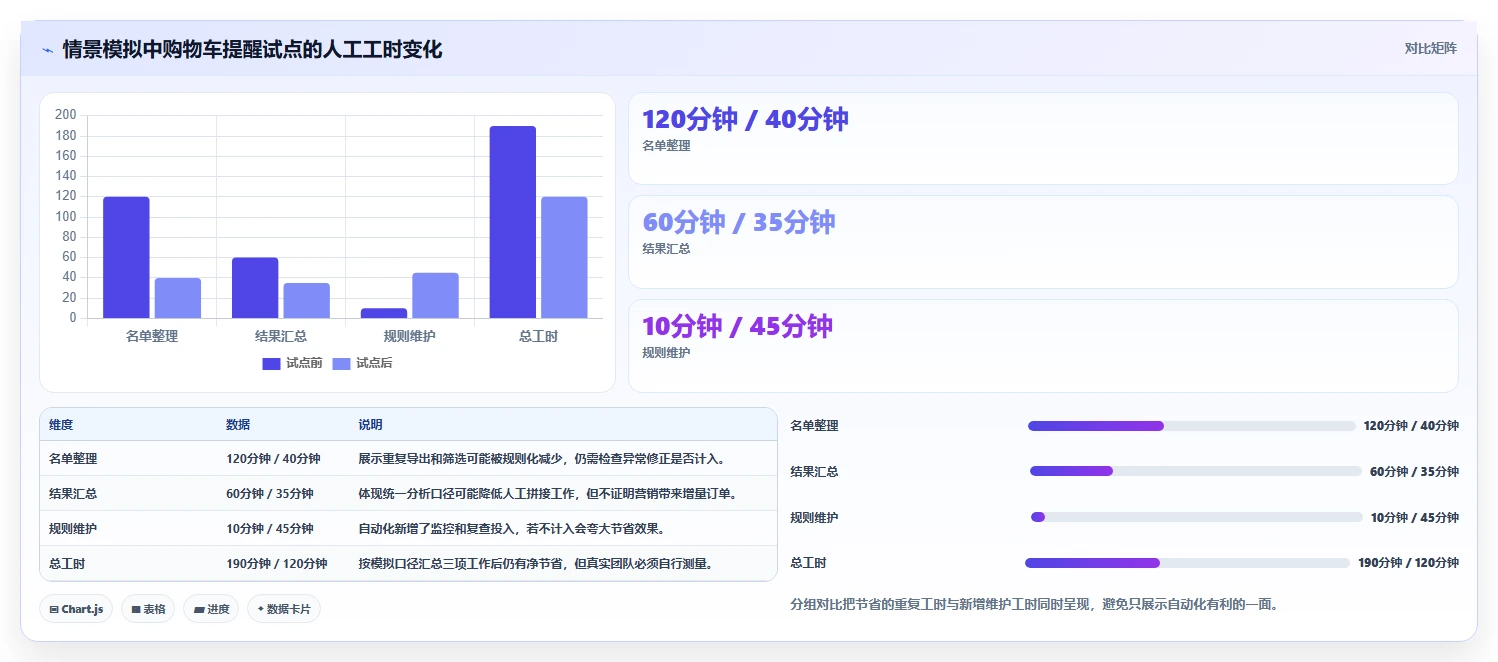This screenshot has width=1498, height=662.
Task: Click the description starting 自动化新增了监控
Action: 512,529
